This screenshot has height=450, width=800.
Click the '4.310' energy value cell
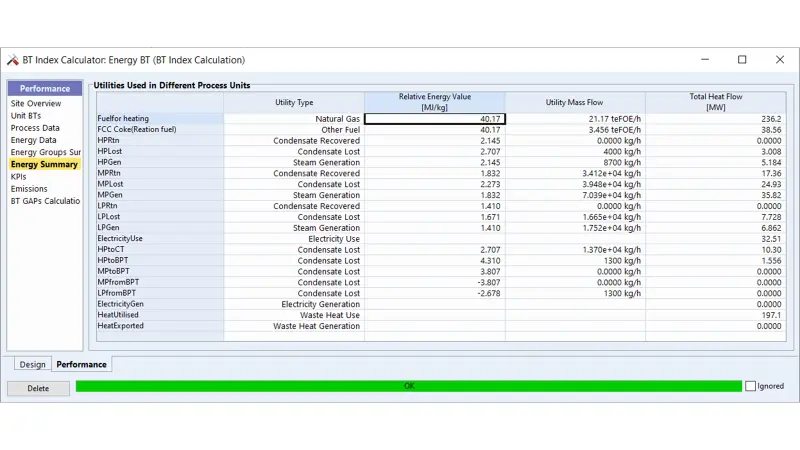435,261
